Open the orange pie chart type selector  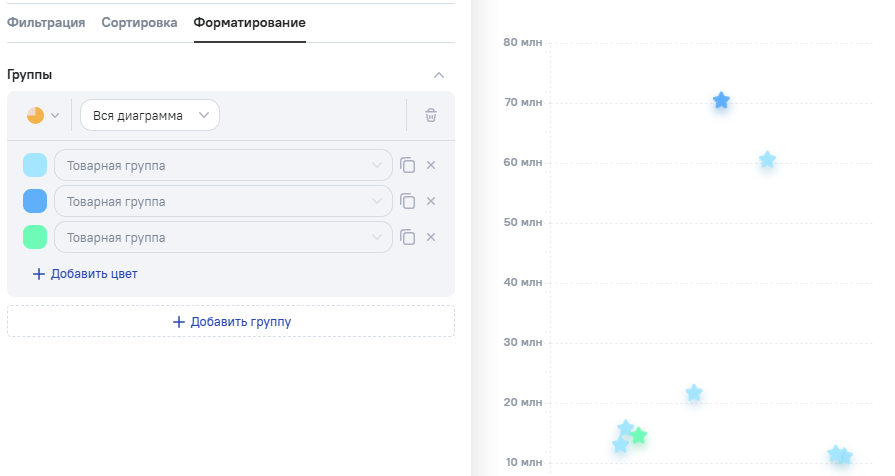point(43,115)
